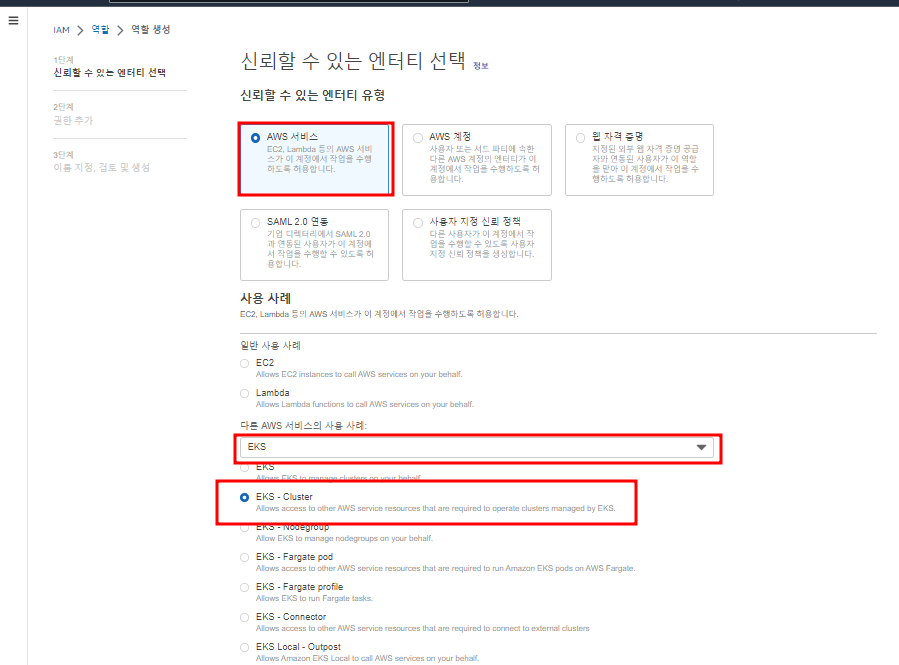Screen dimensions: 899x665
Task: Open the 역할 breadcrumb link
Action: [100, 29]
